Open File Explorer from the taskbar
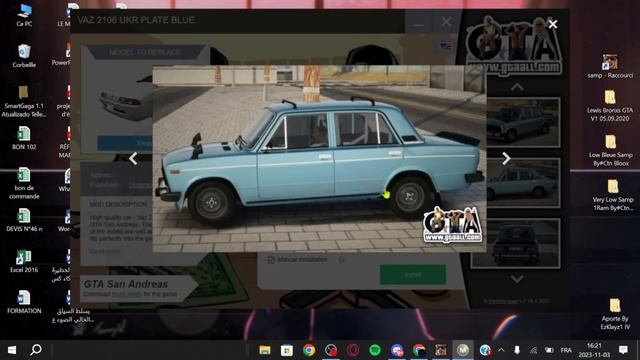This screenshot has height=360, width=640. point(265,350)
